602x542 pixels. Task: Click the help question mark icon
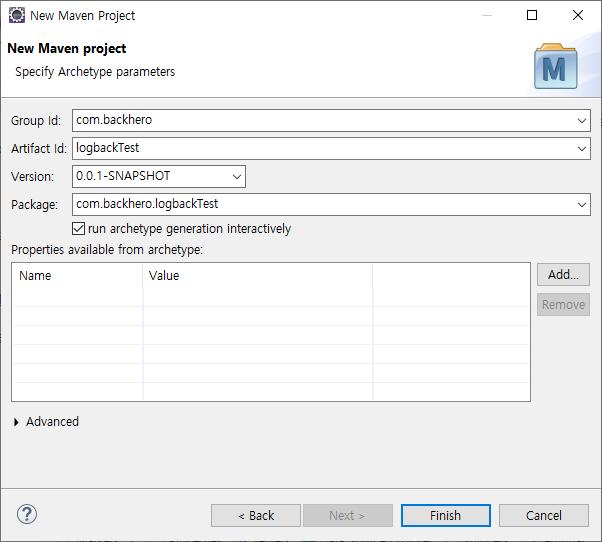coord(27,514)
